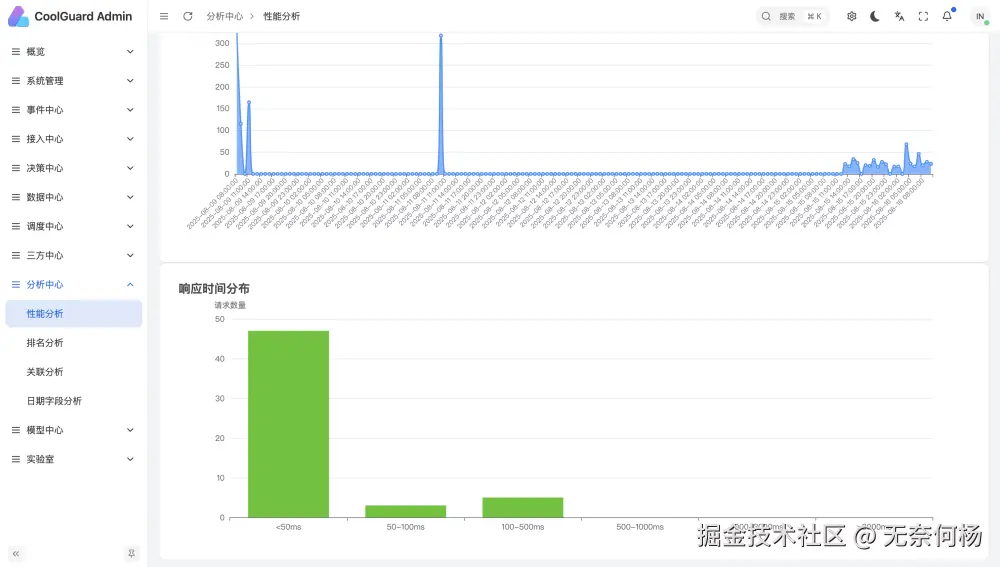The height and width of the screenshot is (567, 1000).
Task: Open the notifications bell
Action: 947,17
